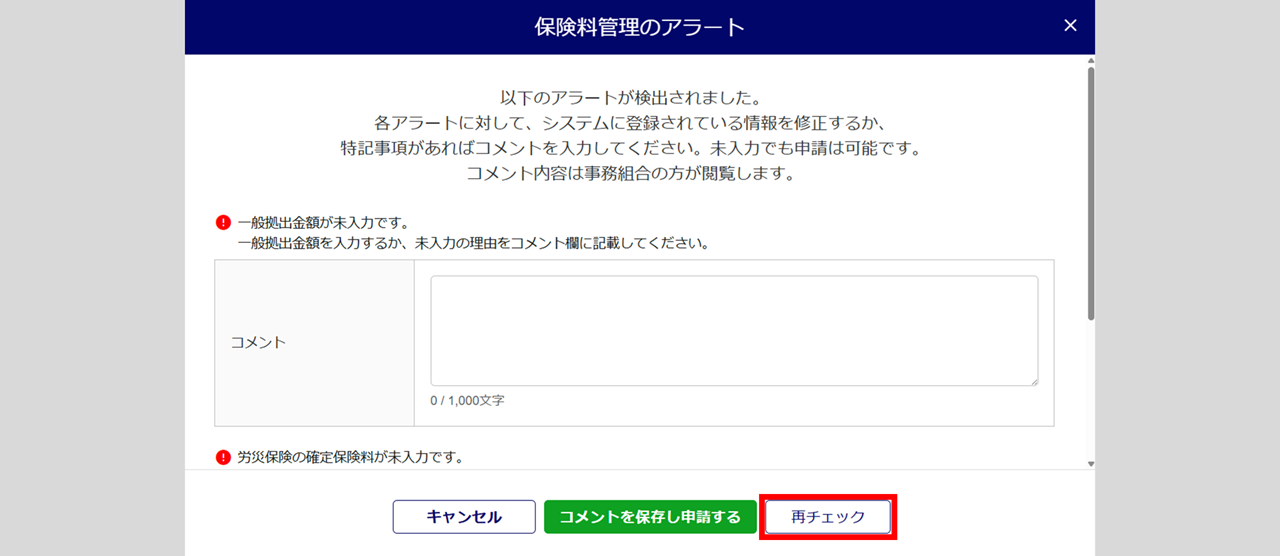Click the text 労災保険の確定保険料が未入力です。

[351, 457]
